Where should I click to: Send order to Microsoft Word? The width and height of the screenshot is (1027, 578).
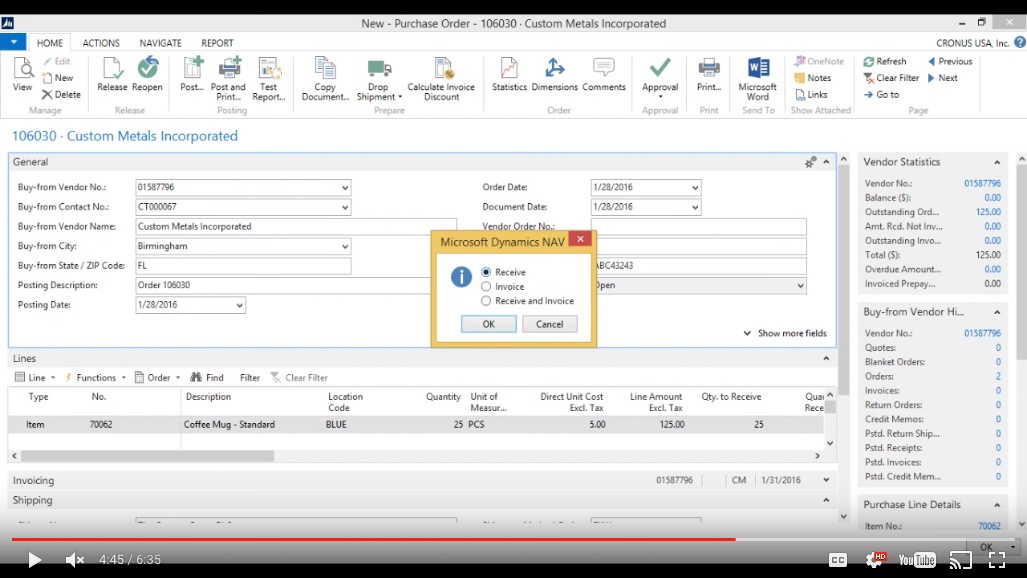[758, 79]
